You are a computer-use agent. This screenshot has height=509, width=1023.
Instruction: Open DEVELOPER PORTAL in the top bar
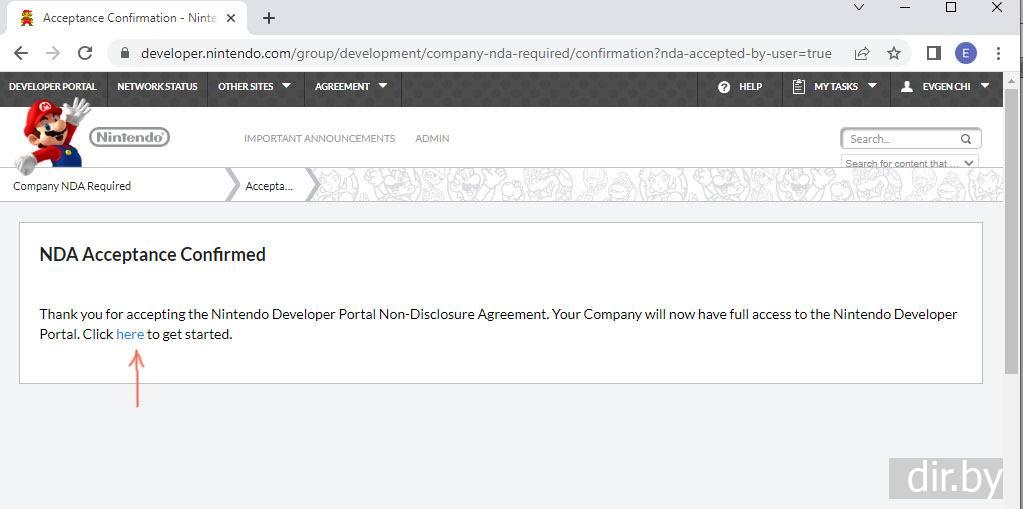53,86
